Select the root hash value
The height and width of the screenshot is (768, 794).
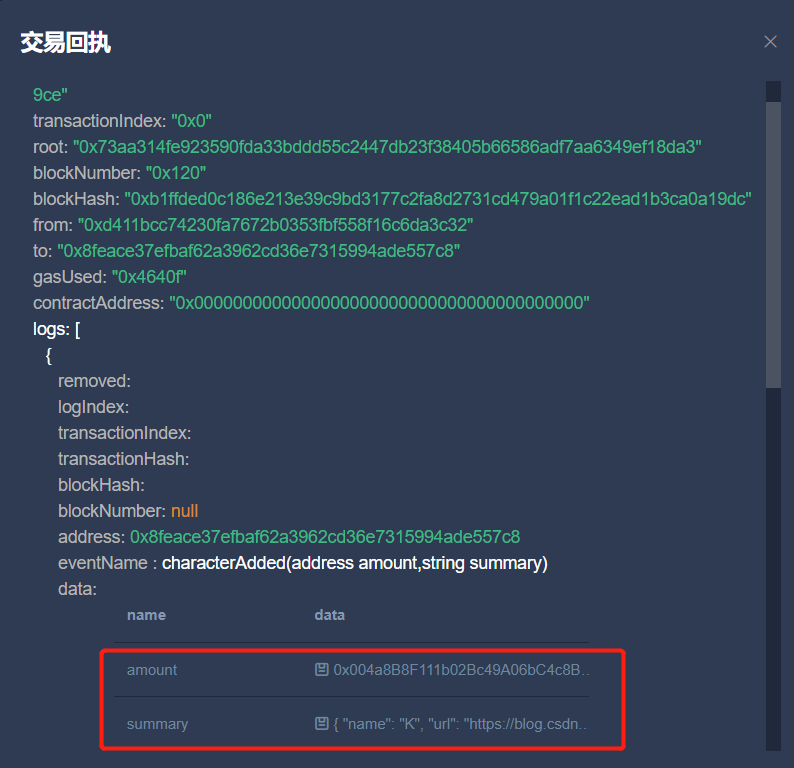coord(387,147)
